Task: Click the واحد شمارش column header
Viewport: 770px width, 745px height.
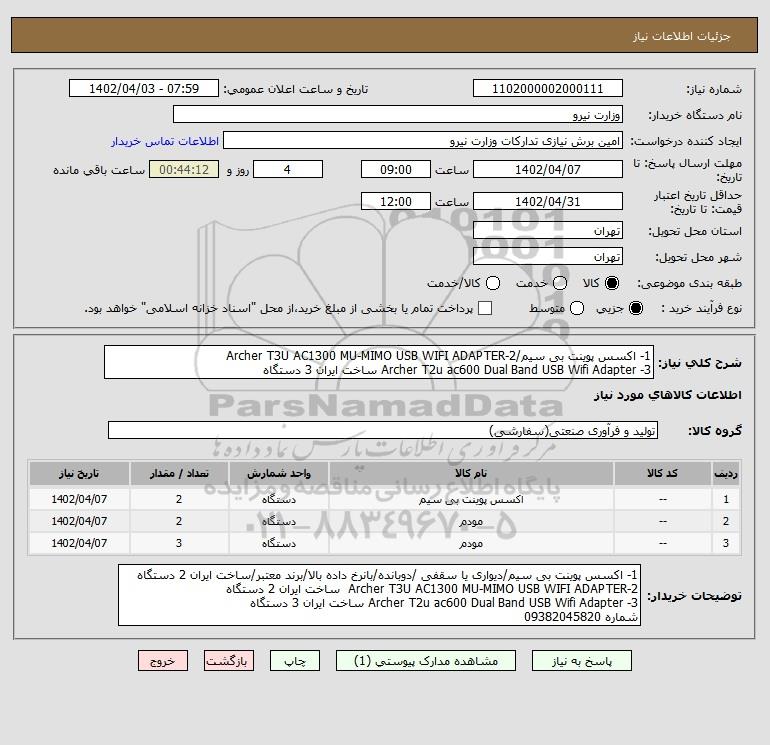Action: (278, 473)
